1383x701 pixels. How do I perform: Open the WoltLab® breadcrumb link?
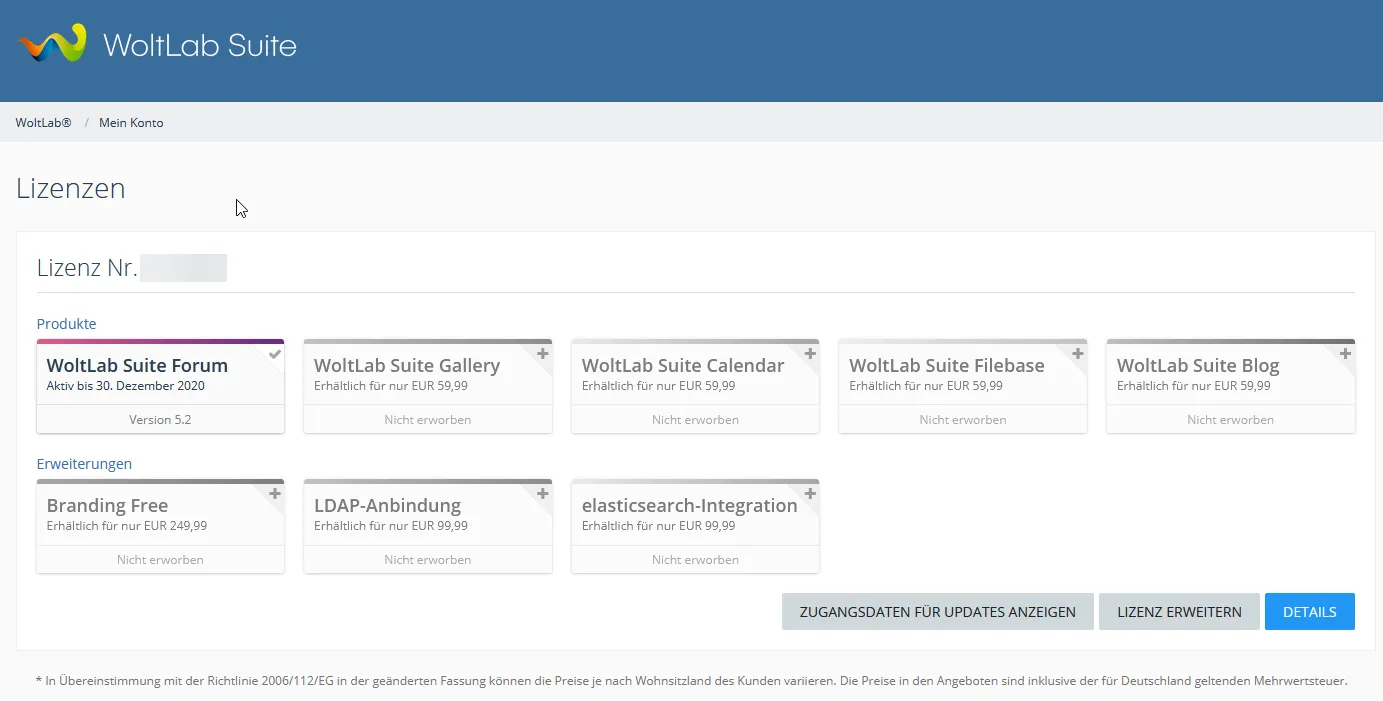tap(43, 123)
